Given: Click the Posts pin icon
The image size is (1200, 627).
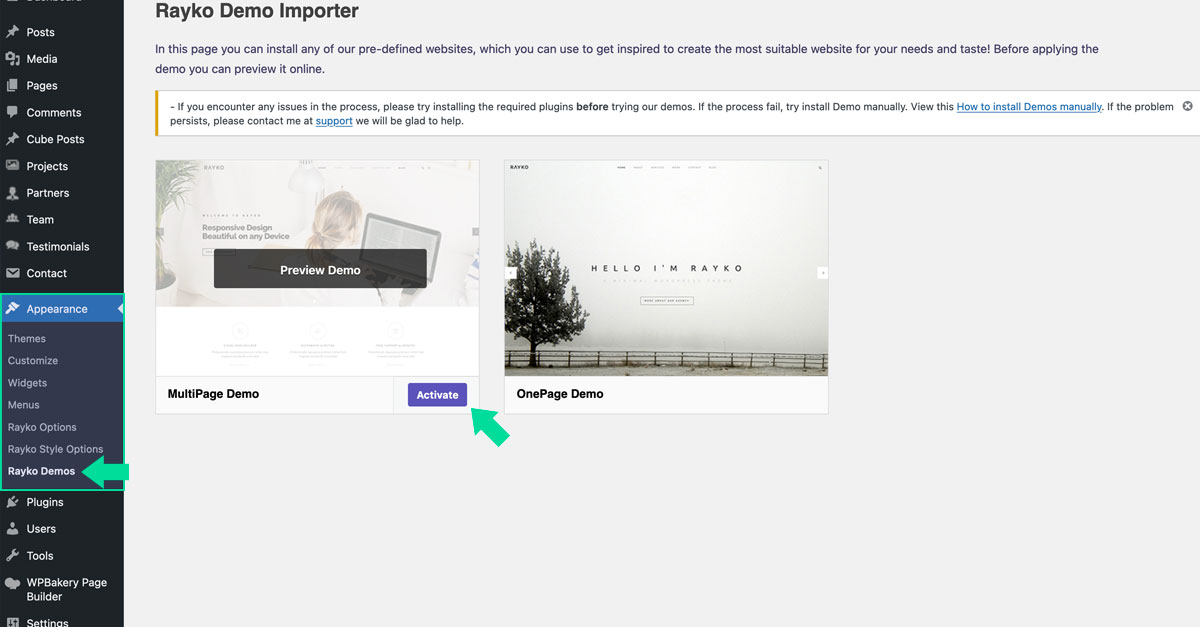Looking at the screenshot, I should pos(12,32).
